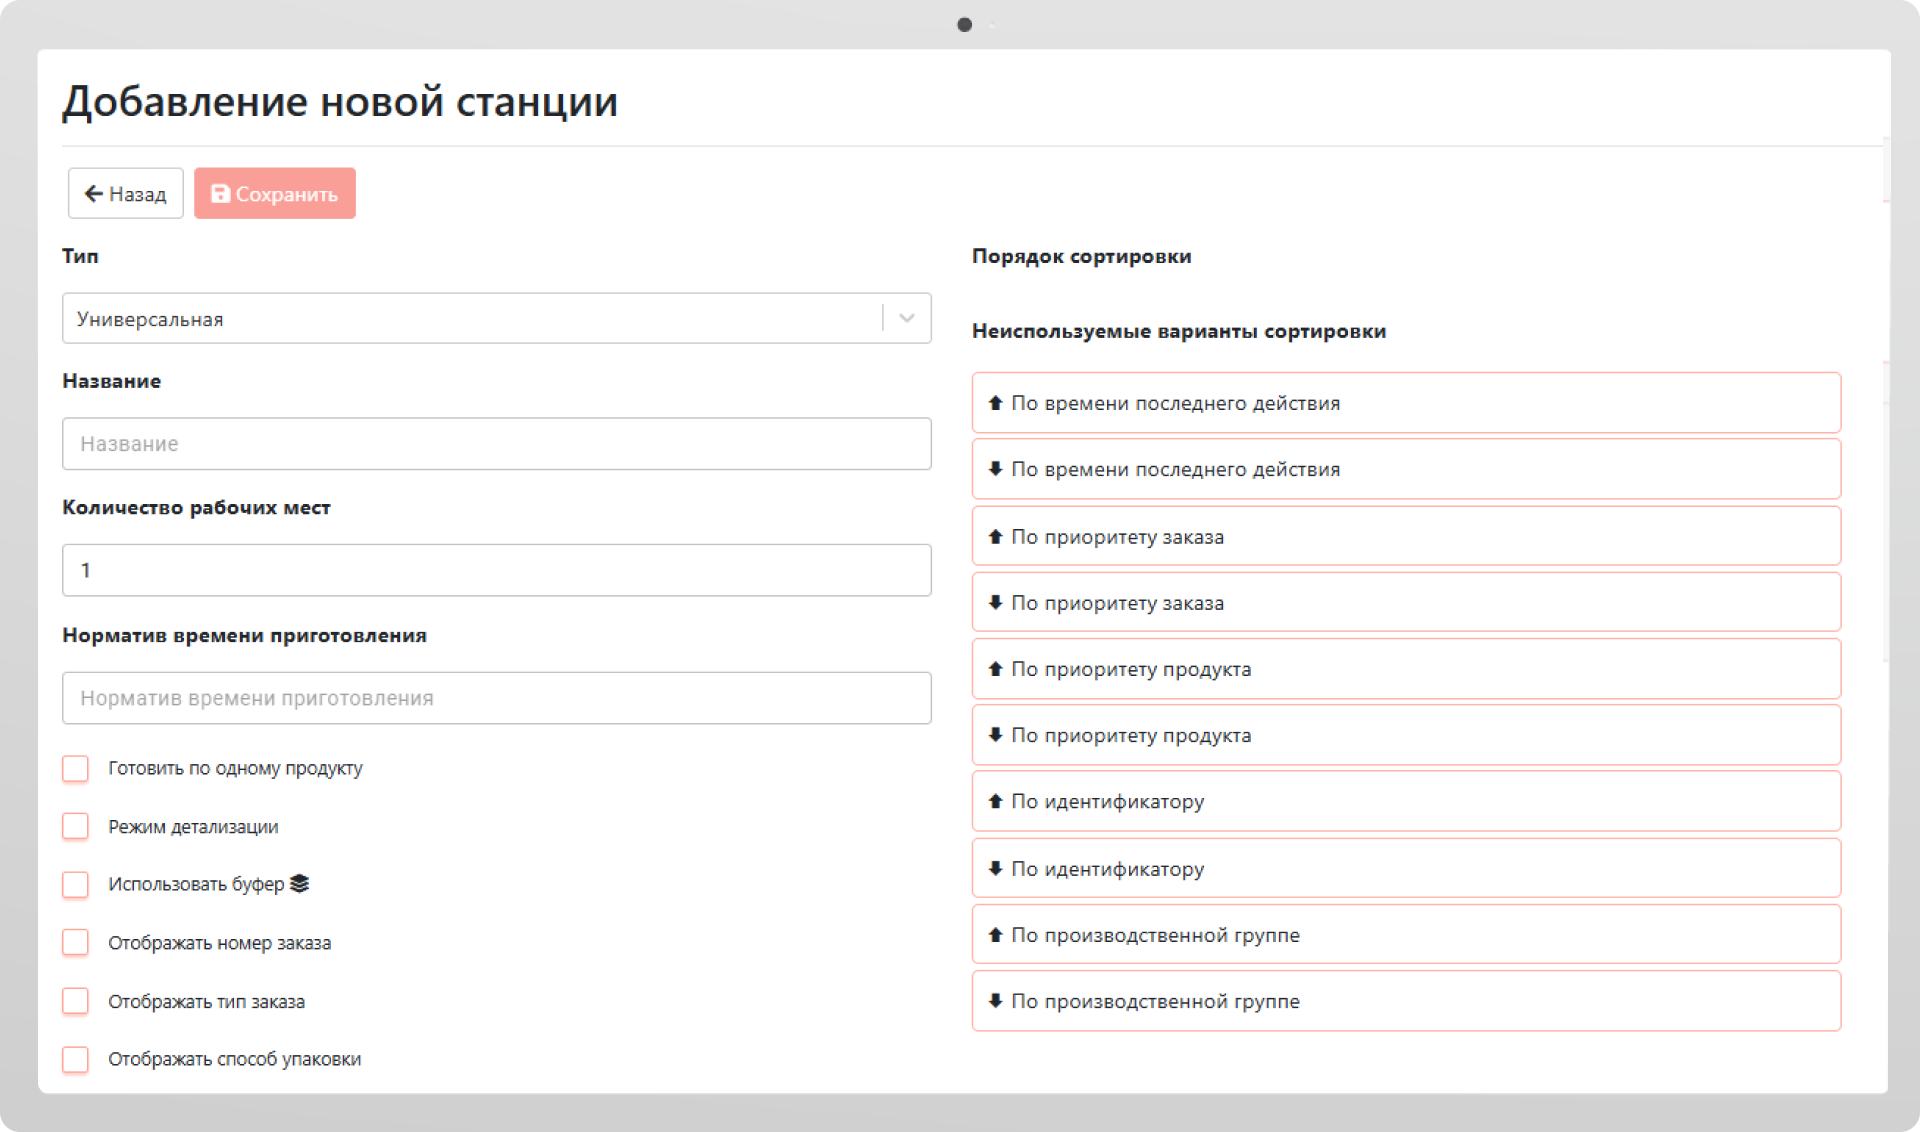This screenshot has width=1920, height=1132.
Task: Focus the Название text field
Action: pos(496,444)
